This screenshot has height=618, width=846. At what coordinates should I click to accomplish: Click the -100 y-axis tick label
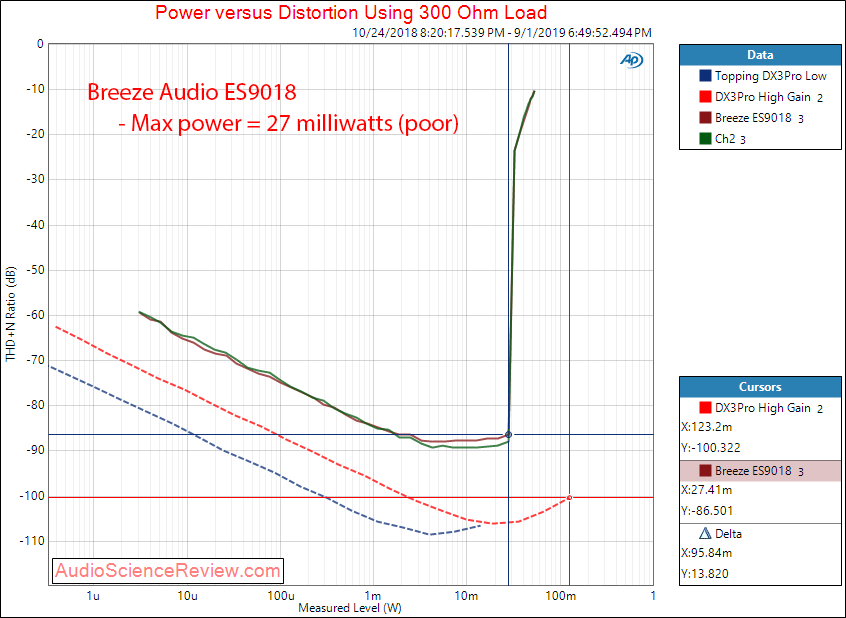tap(32, 497)
